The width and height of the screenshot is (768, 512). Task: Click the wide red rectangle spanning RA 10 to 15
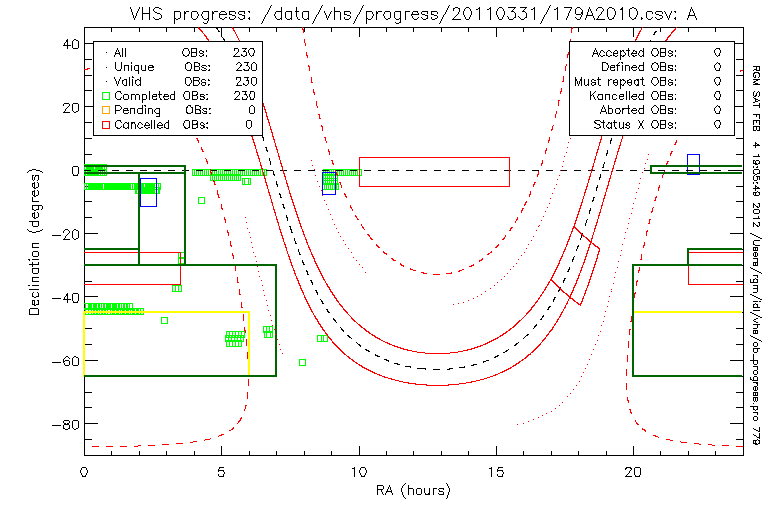pyautogui.click(x=434, y=172)
